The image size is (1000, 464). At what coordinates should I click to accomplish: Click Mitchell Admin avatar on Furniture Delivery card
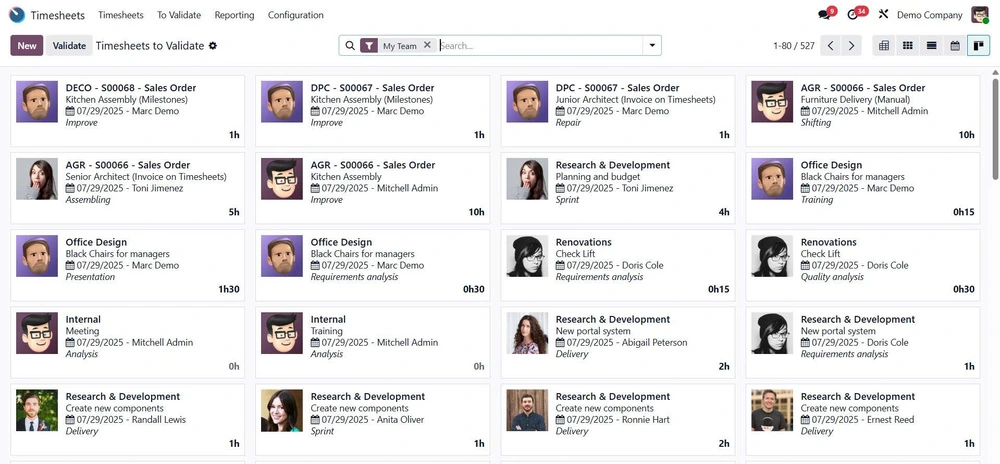pos(772,101)
